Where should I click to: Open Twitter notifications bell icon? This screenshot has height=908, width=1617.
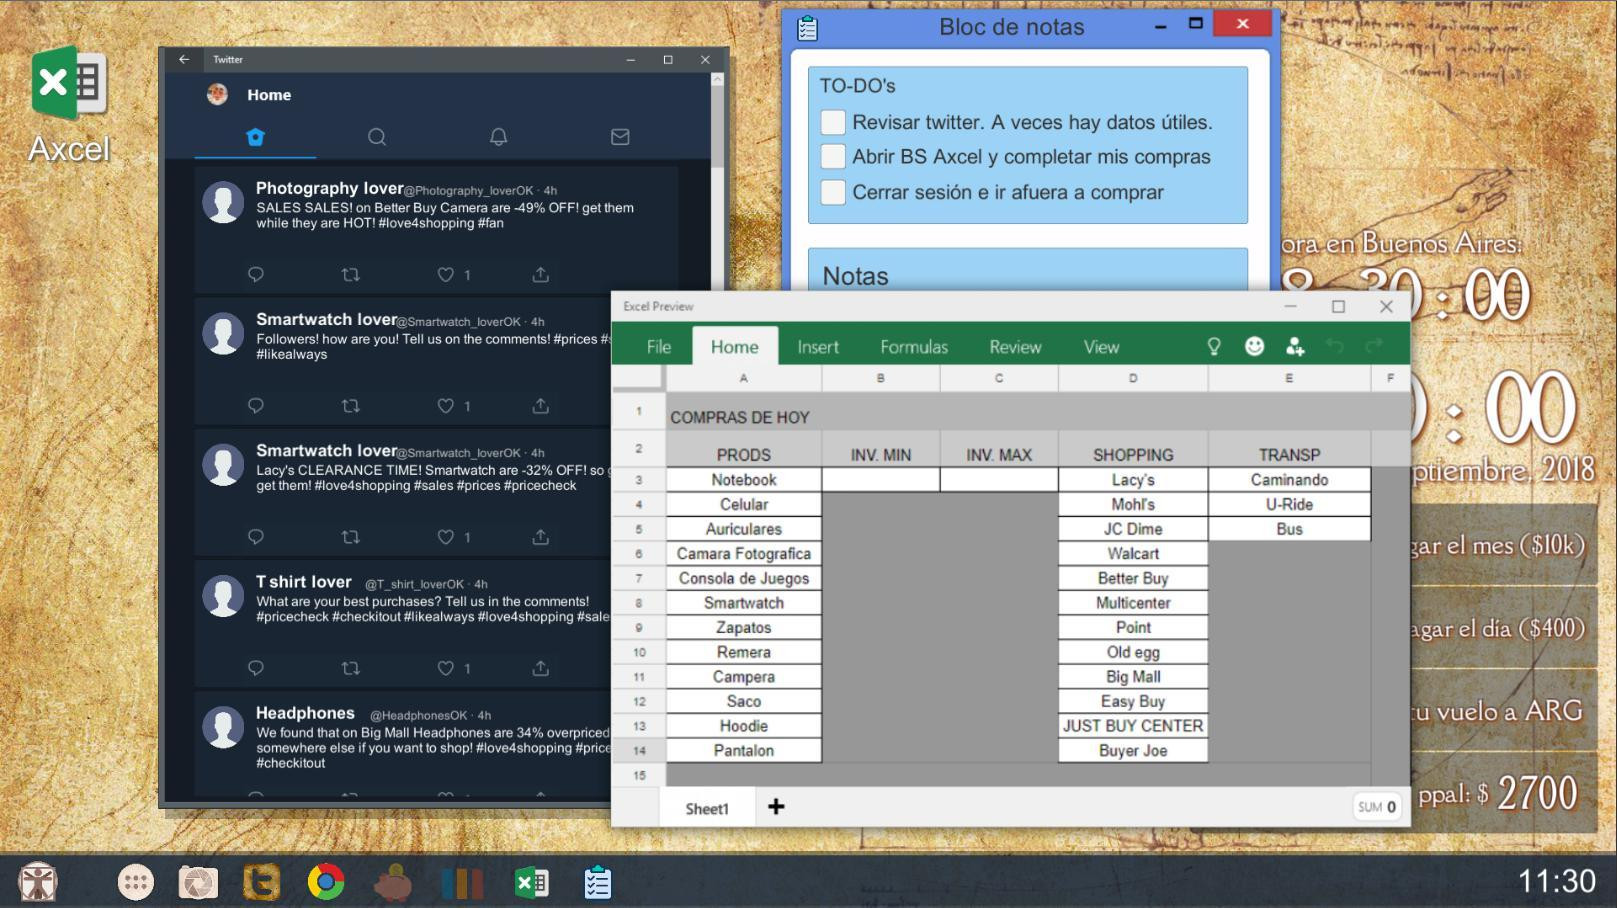pos(498,137)
